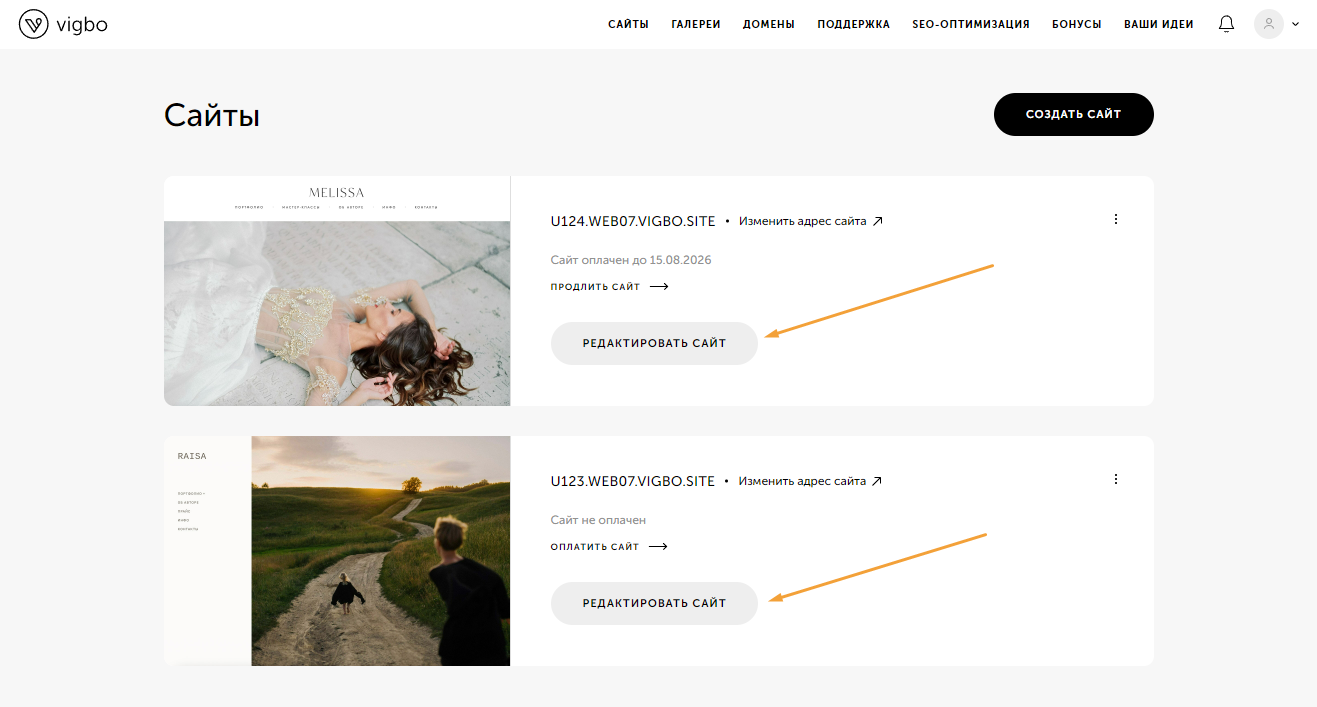Open three-dot menu for U123 site
This screenshot has height=707, width=1317.
click(x=1116, y=479)
